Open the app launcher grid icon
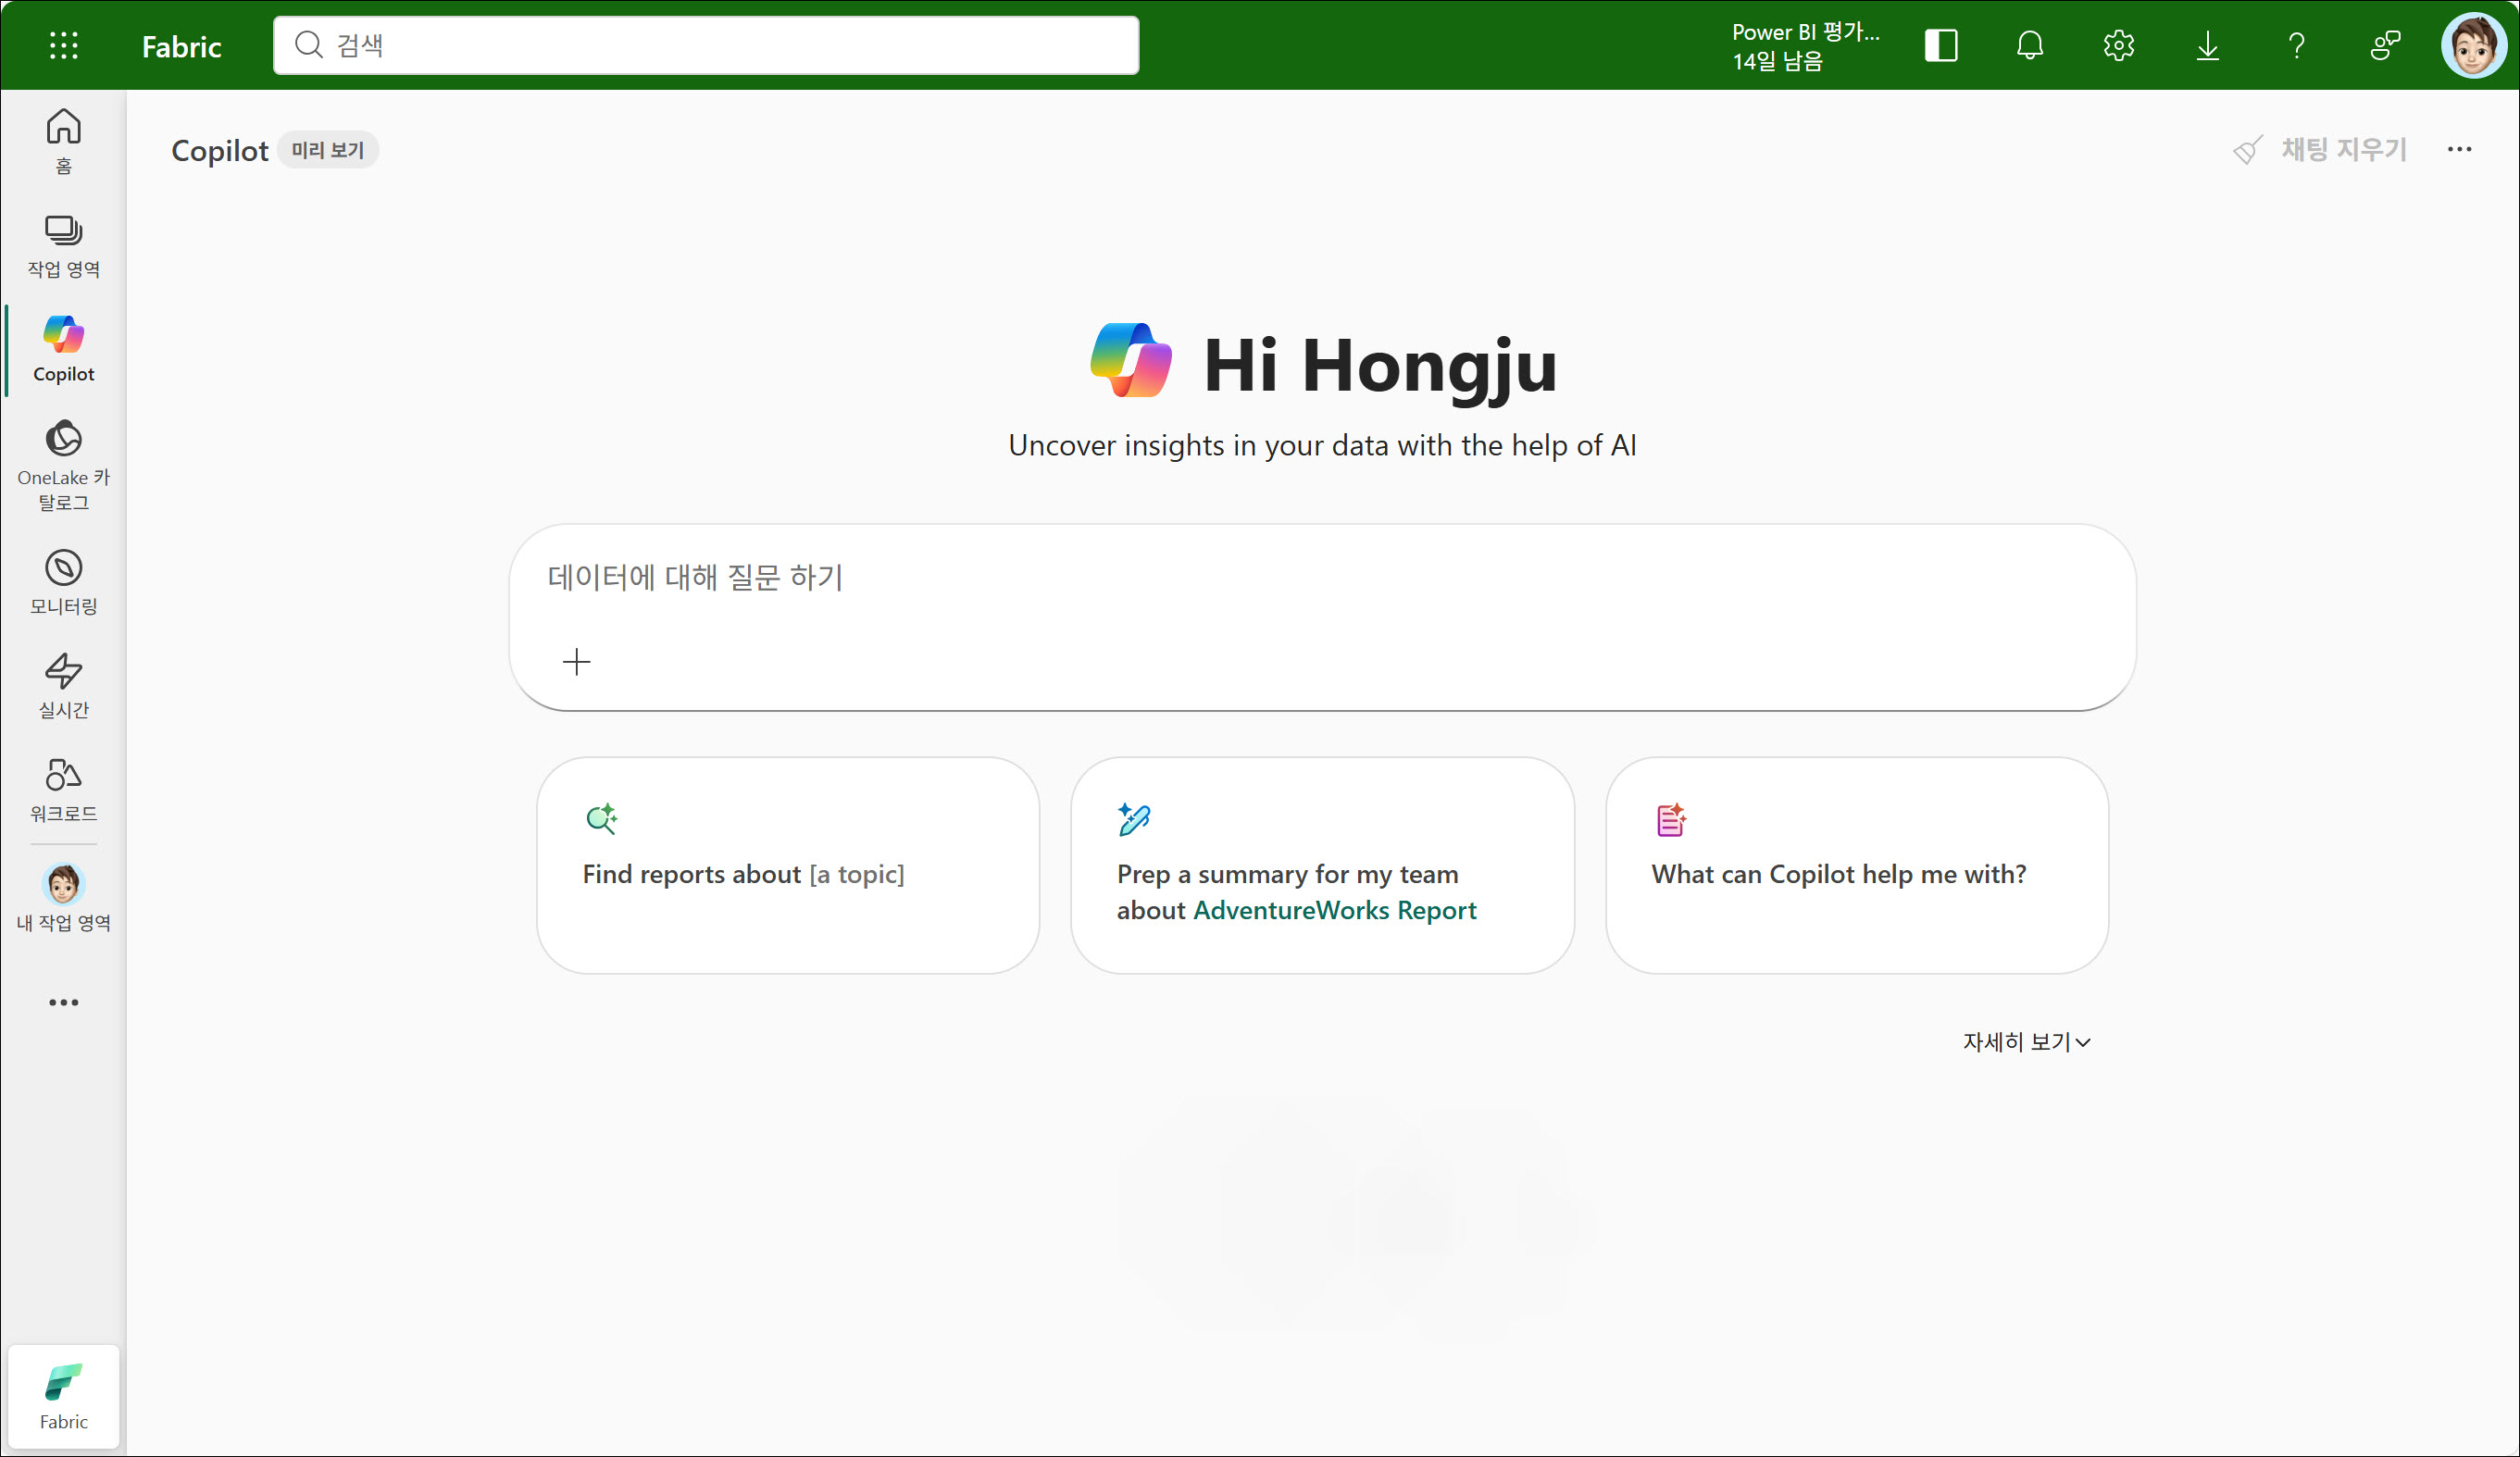 (x=63, y=45)
